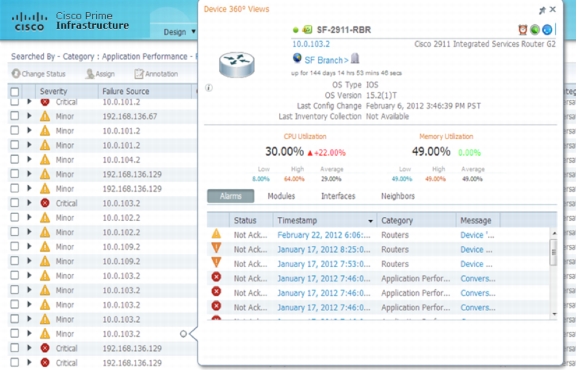Image resolution: width=578 pixels, height=371 pixels.
Task: Check the row for 192.168.136.67
Action: (15, 116)
